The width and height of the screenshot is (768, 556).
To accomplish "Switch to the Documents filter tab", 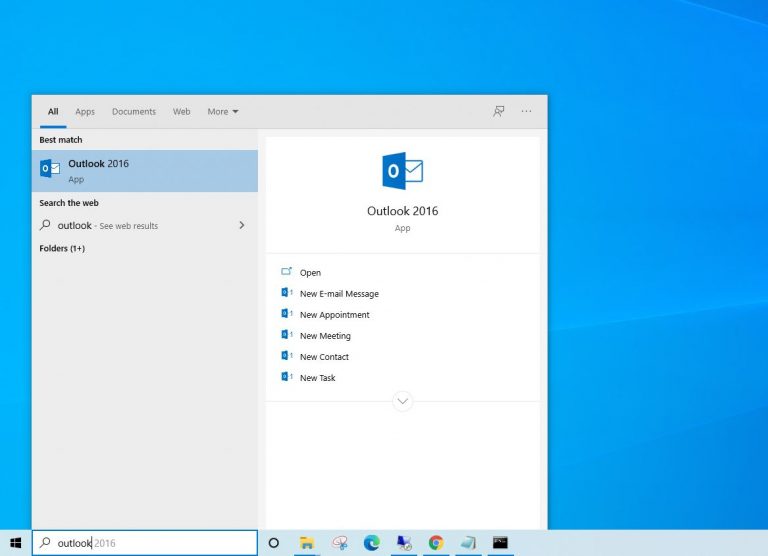I will pyautogui.click(x=133, y=112).
